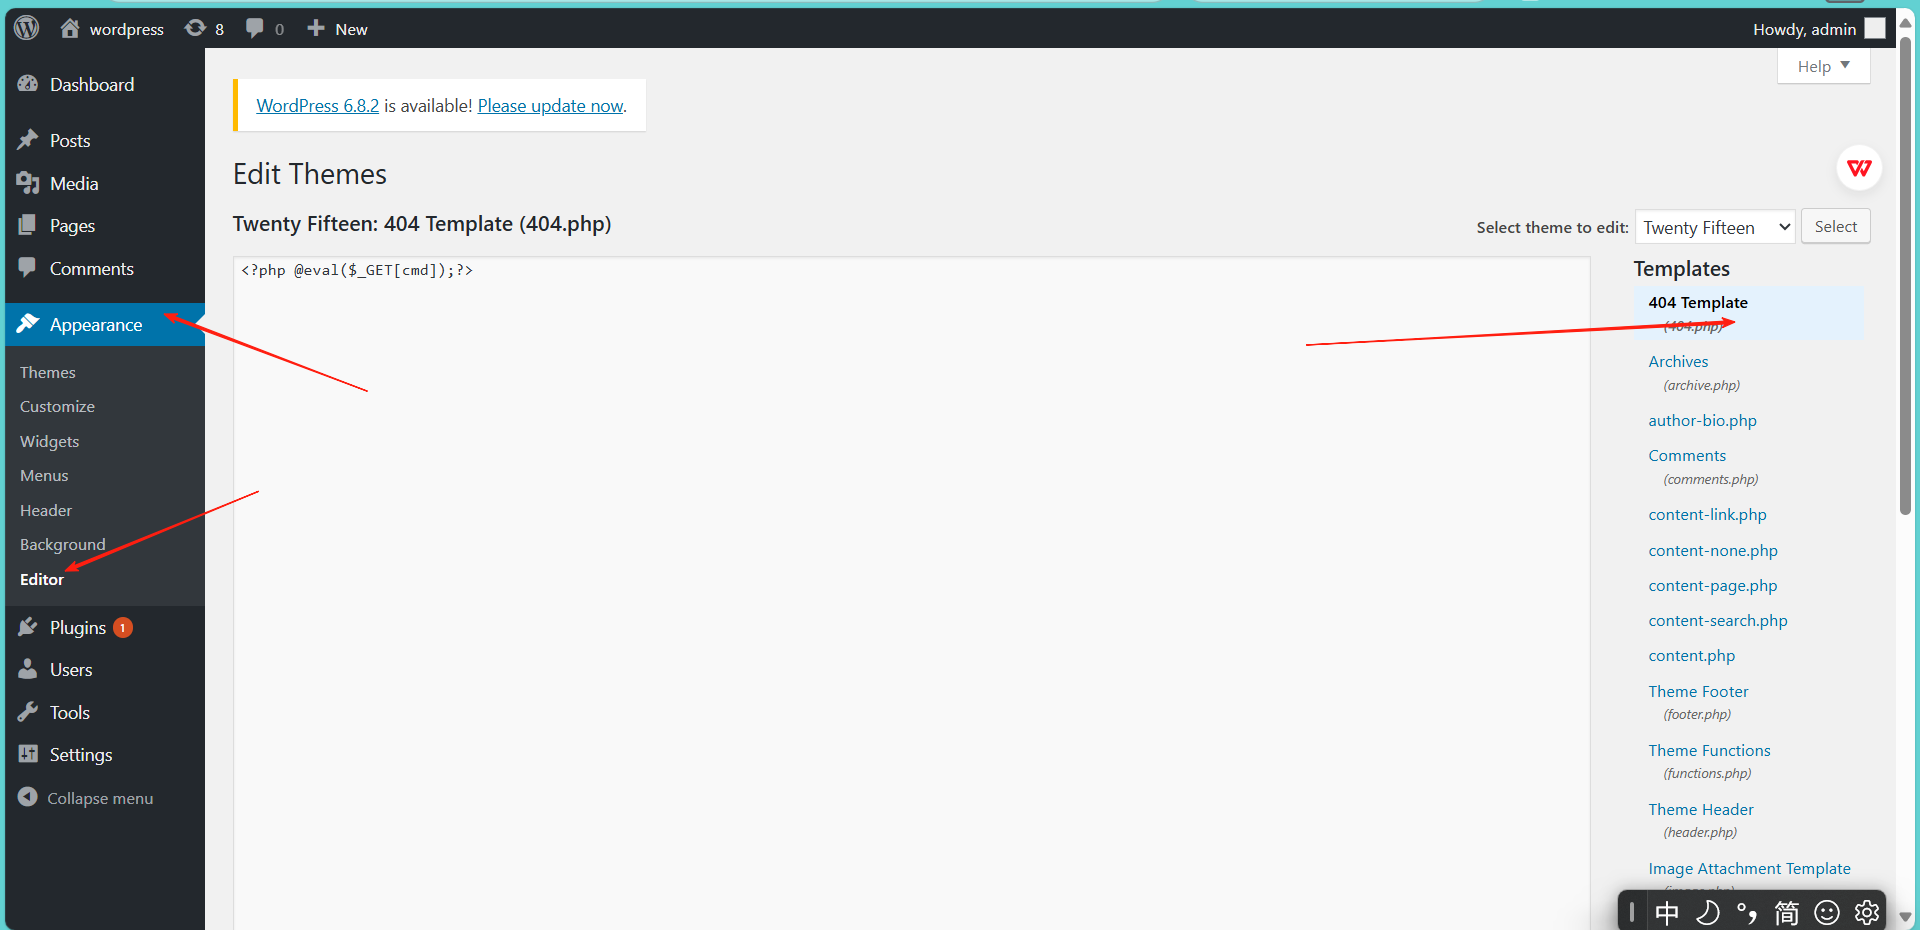The image size is (1920, 930).
Task: Click the page vertical scrollbar
Action: 1905,275
